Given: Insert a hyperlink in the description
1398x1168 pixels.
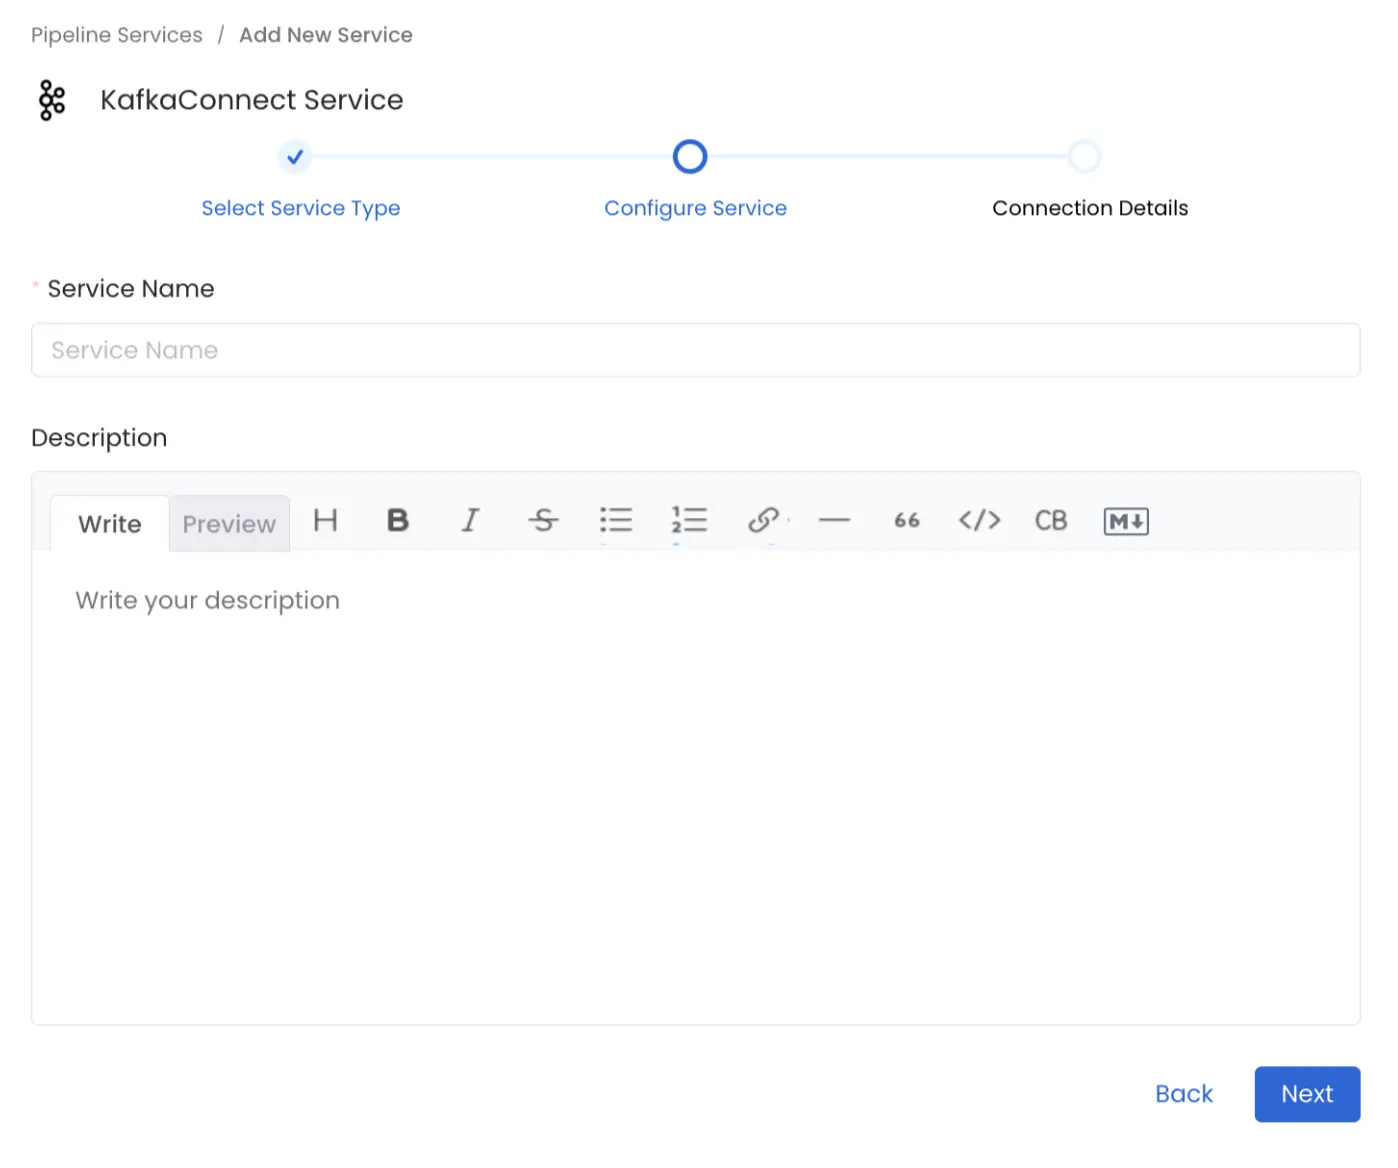Looking at the screenshot, I should point(763,521).
